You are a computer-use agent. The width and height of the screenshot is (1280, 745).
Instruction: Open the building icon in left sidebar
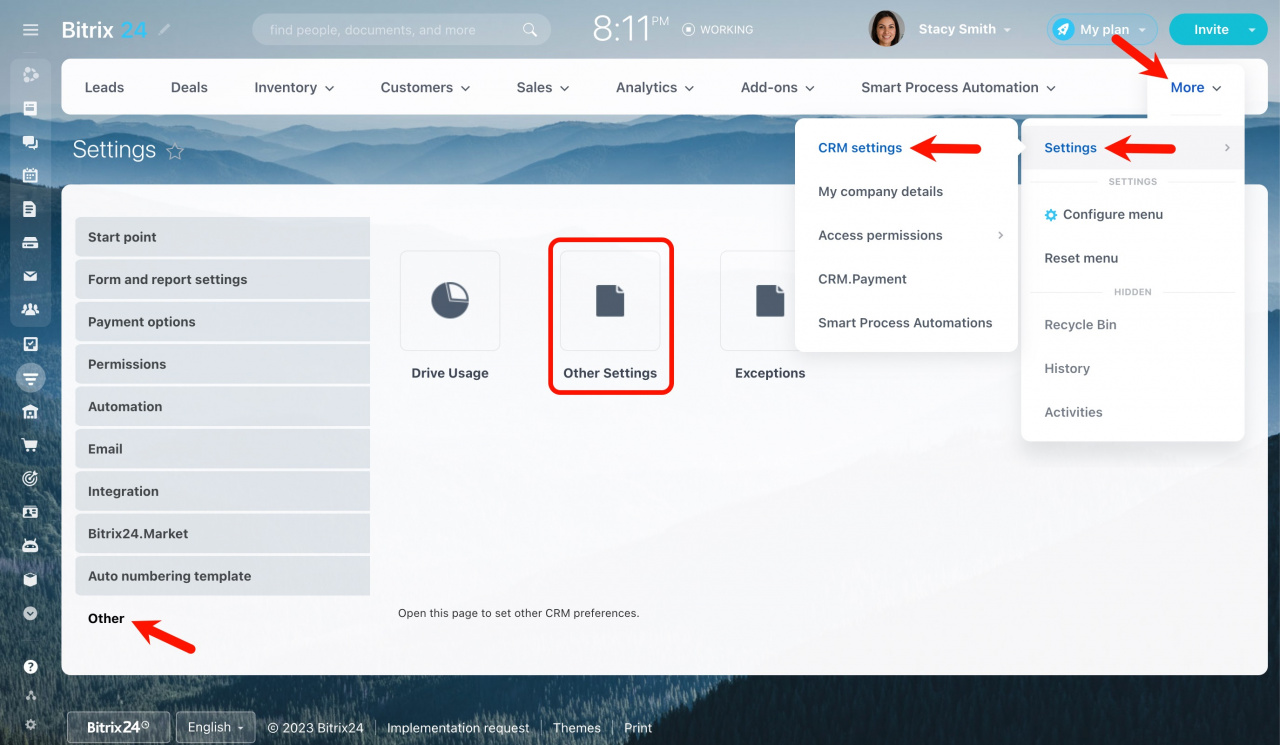(x=31, y=412)
